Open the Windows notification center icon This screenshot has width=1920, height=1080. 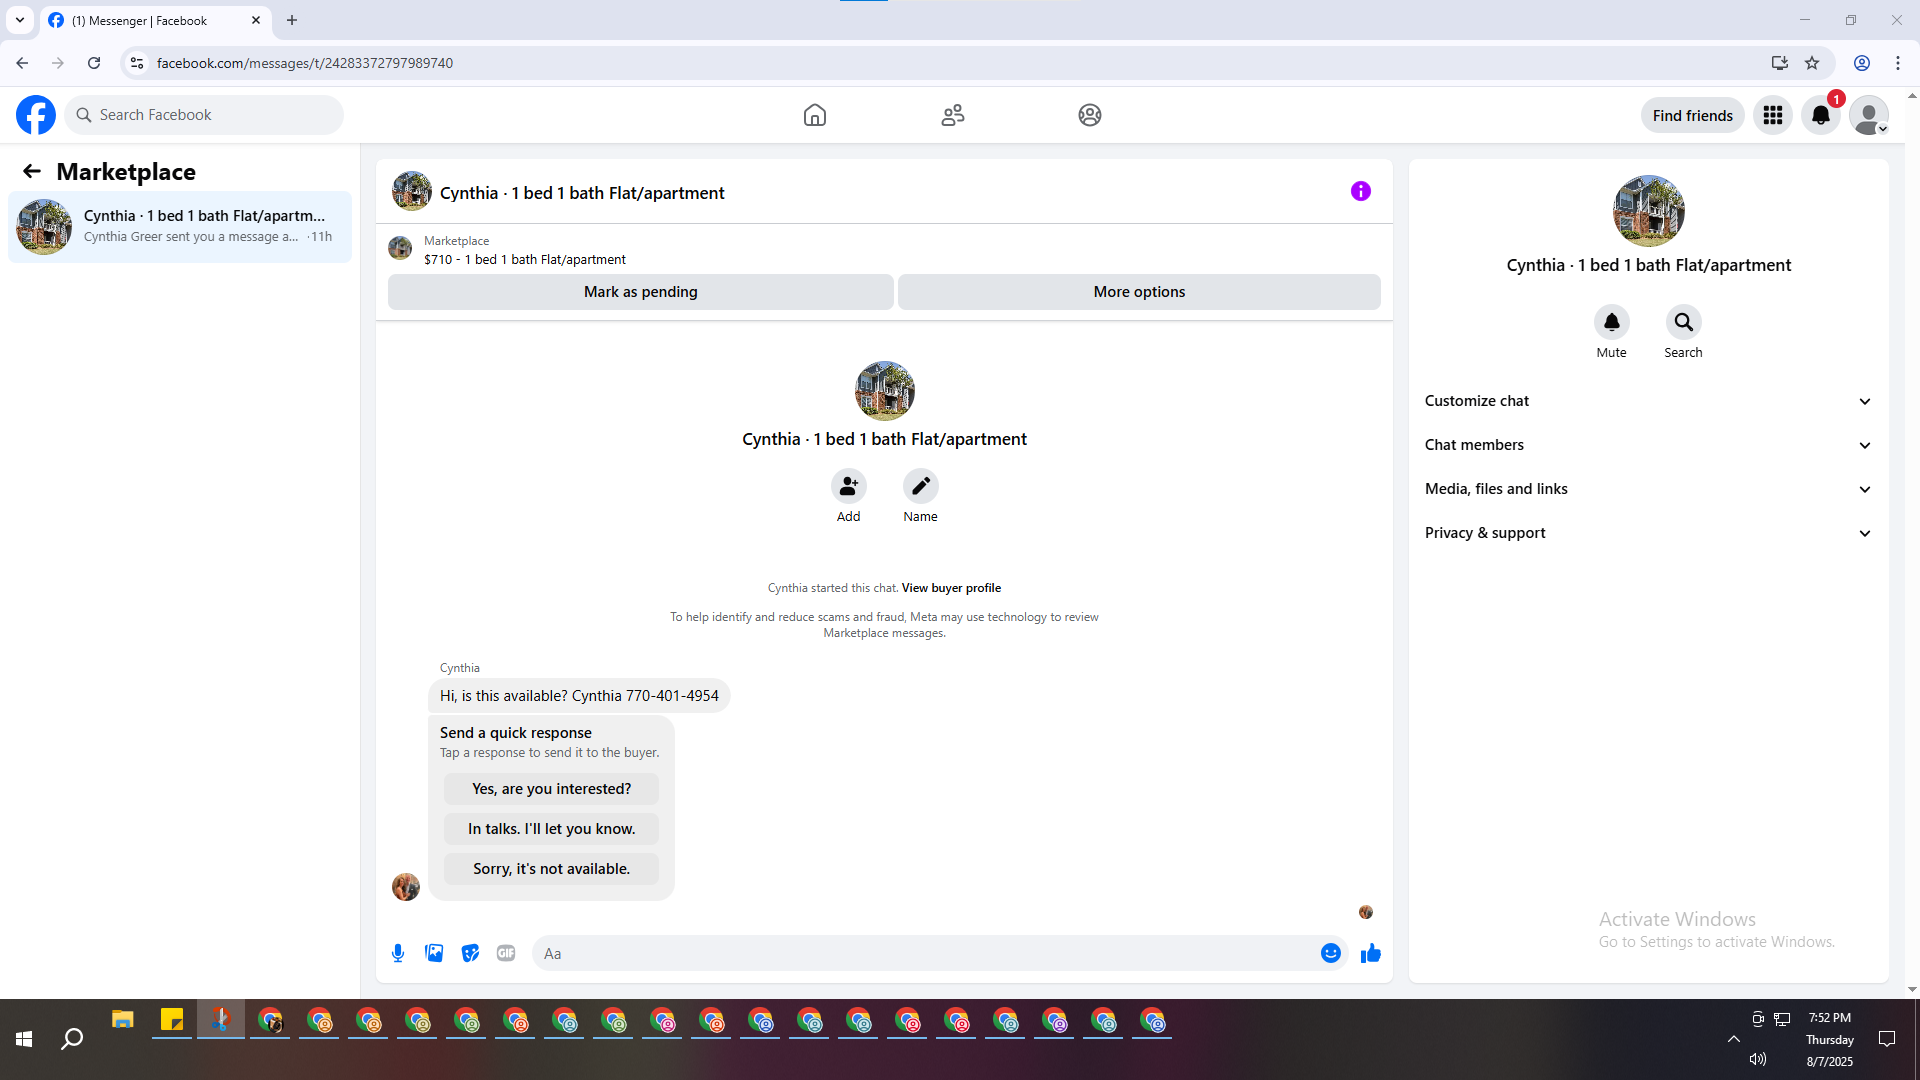pyautogui.click(x=1887, y=1040)
